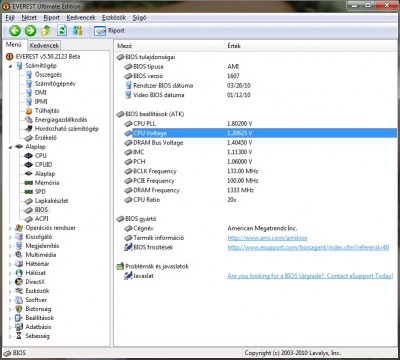Click the Számítógépnév icon in the tree
Viewport: 400px width, 360px height.
[29, 84]
